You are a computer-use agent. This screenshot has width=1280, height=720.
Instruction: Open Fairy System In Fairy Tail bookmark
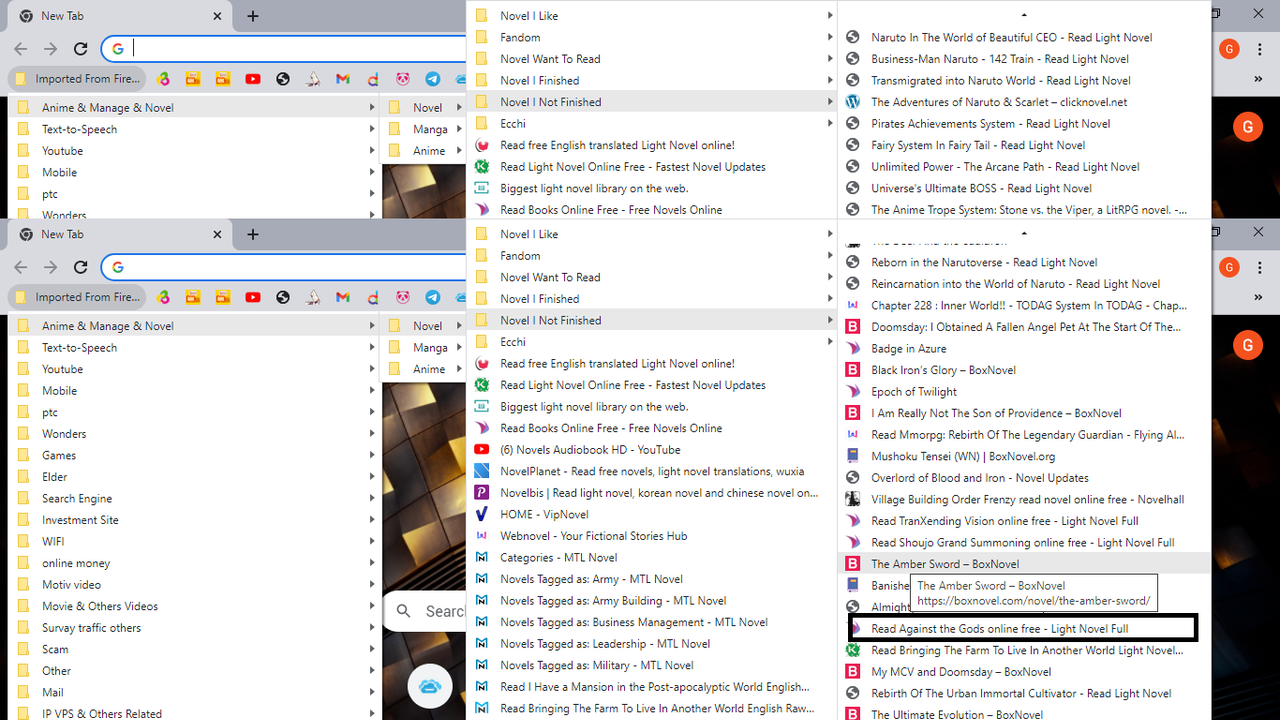point(1024,145)
